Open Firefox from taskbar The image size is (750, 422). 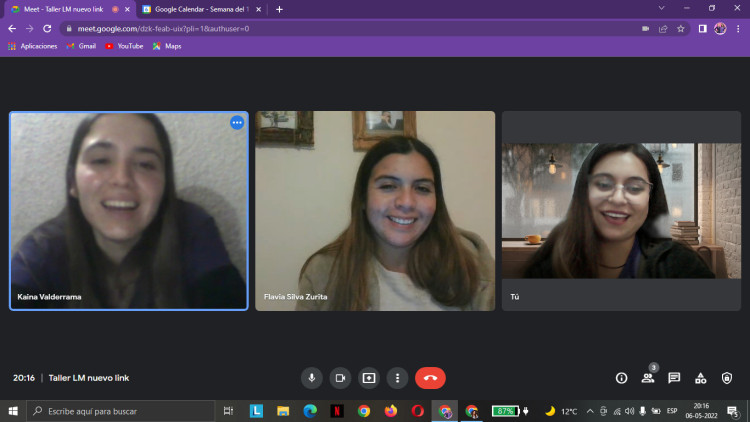pos(391,411)
